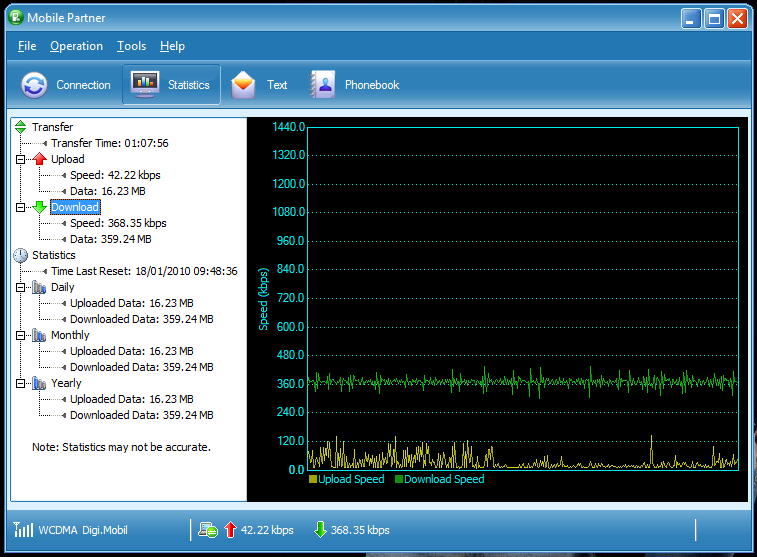Select the Upload tree label
The width and height of the screenshot is (757, 557).
pos(68,159)
